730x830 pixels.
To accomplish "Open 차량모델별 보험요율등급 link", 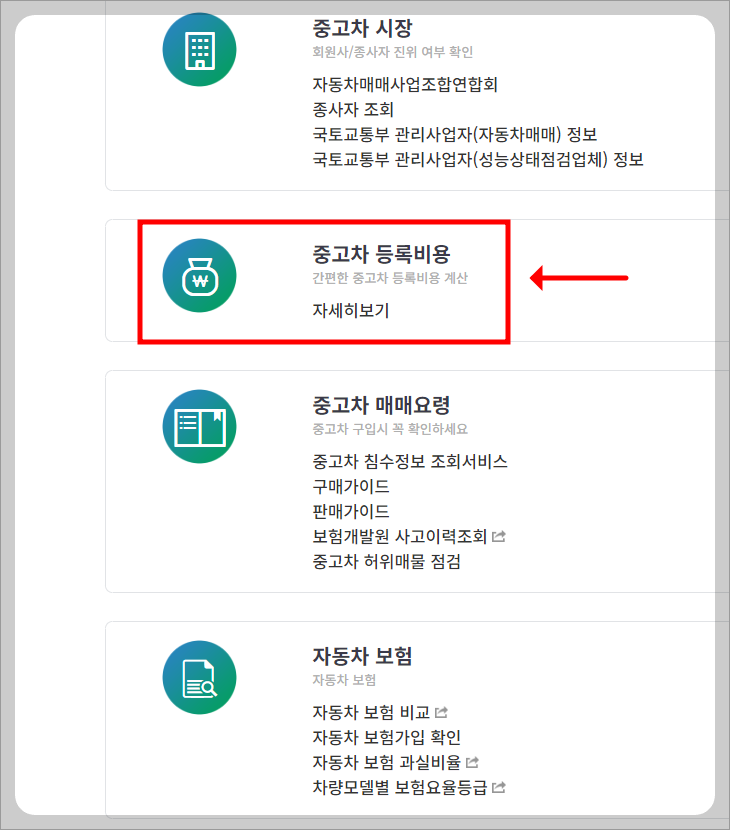I will (x=400, y=787).
